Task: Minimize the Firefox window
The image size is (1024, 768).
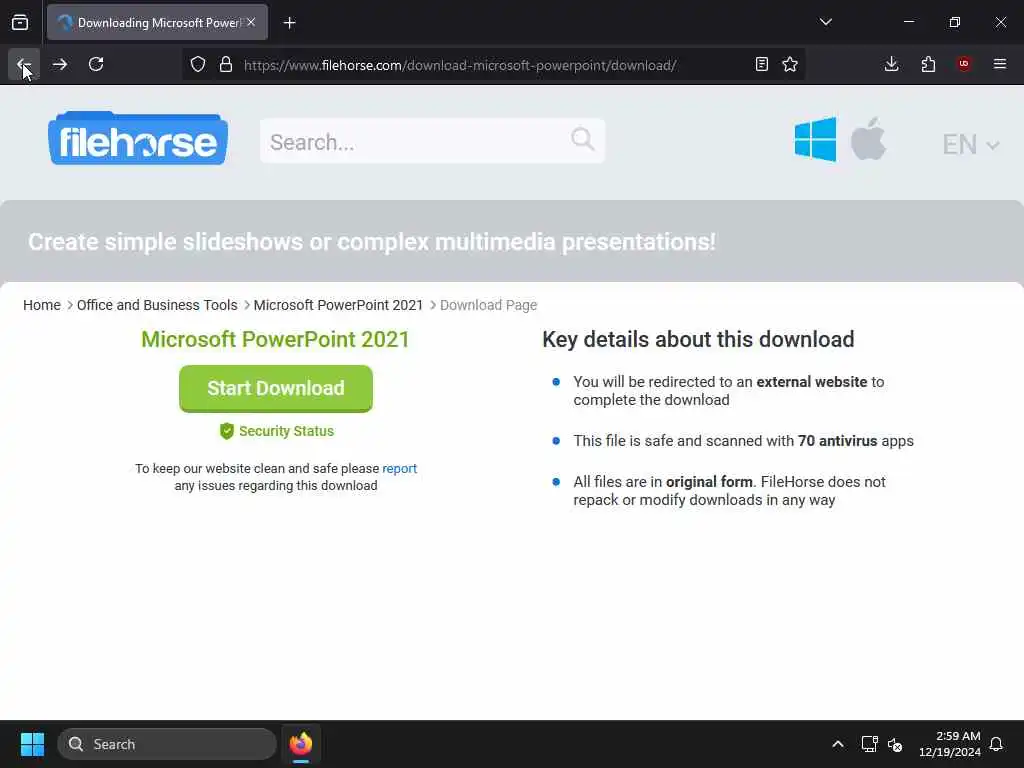Action: (x=908, y=22)
